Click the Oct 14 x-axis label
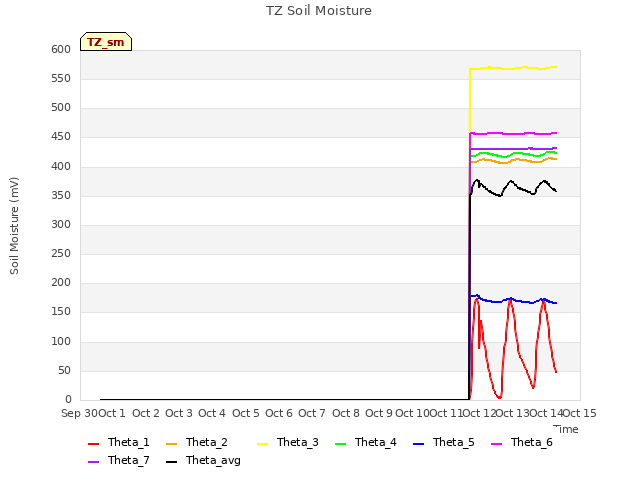This screenshot has width=640, height=480. coord(546,413)
